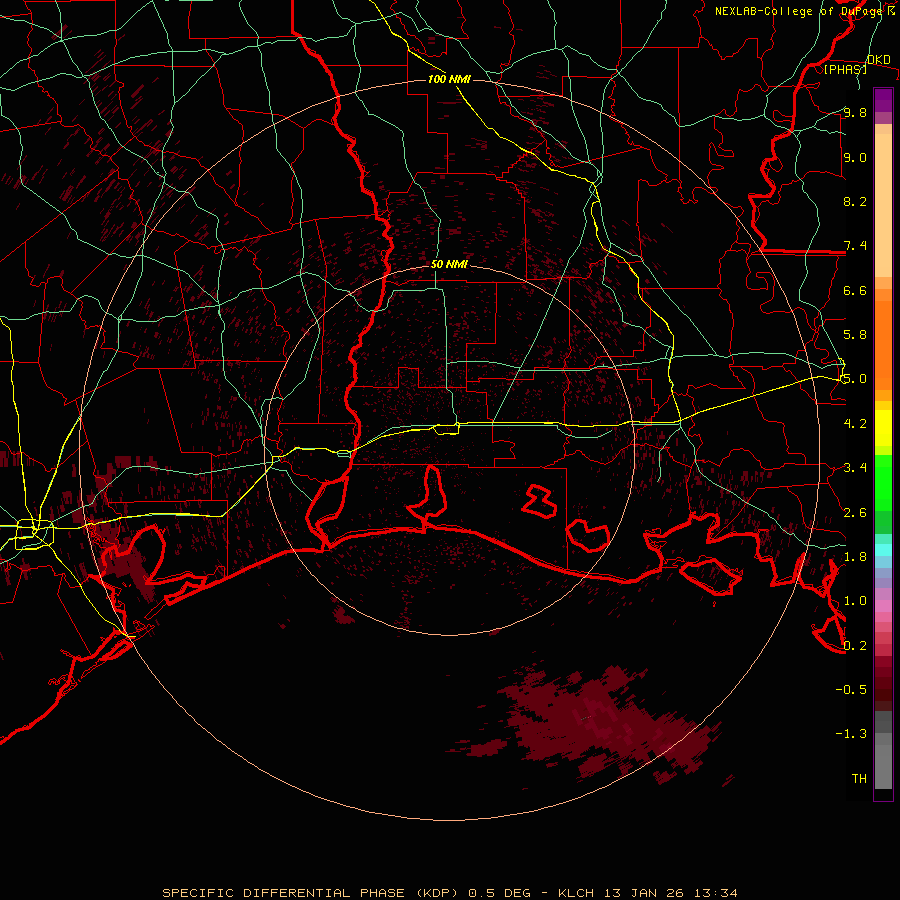The image size is (900, 900).
Task: Click the OKD label above the color scale
Action: coord(878,60)
